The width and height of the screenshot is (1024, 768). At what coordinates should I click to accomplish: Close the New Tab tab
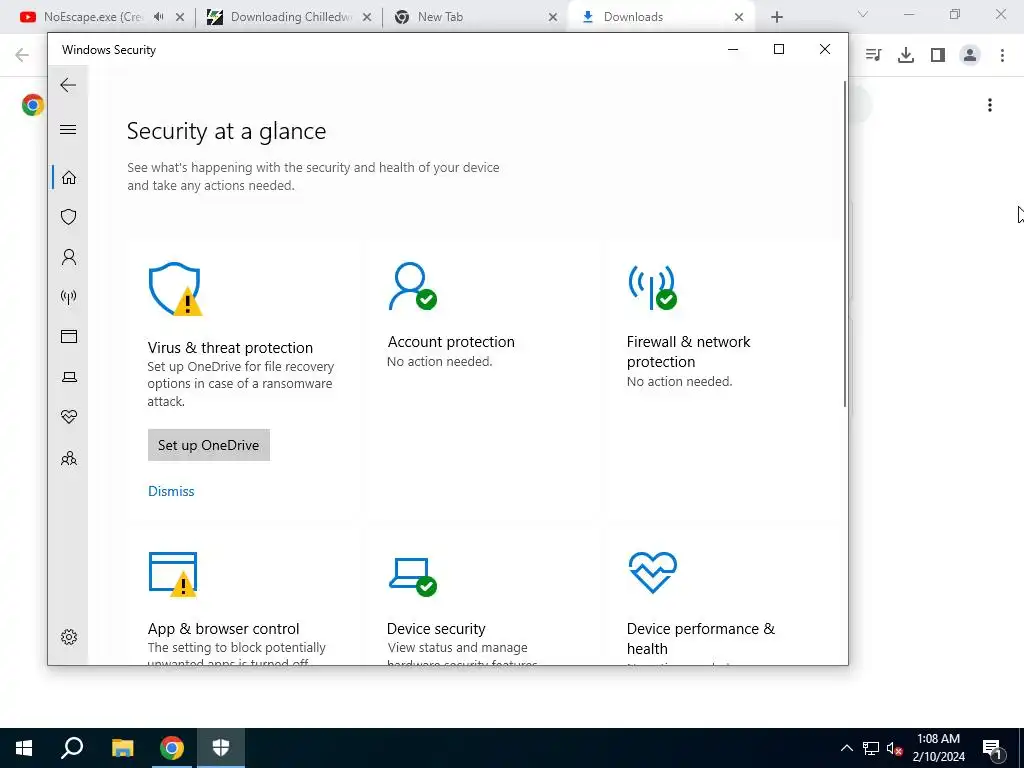pyautogui.click(x=552, y=17)
